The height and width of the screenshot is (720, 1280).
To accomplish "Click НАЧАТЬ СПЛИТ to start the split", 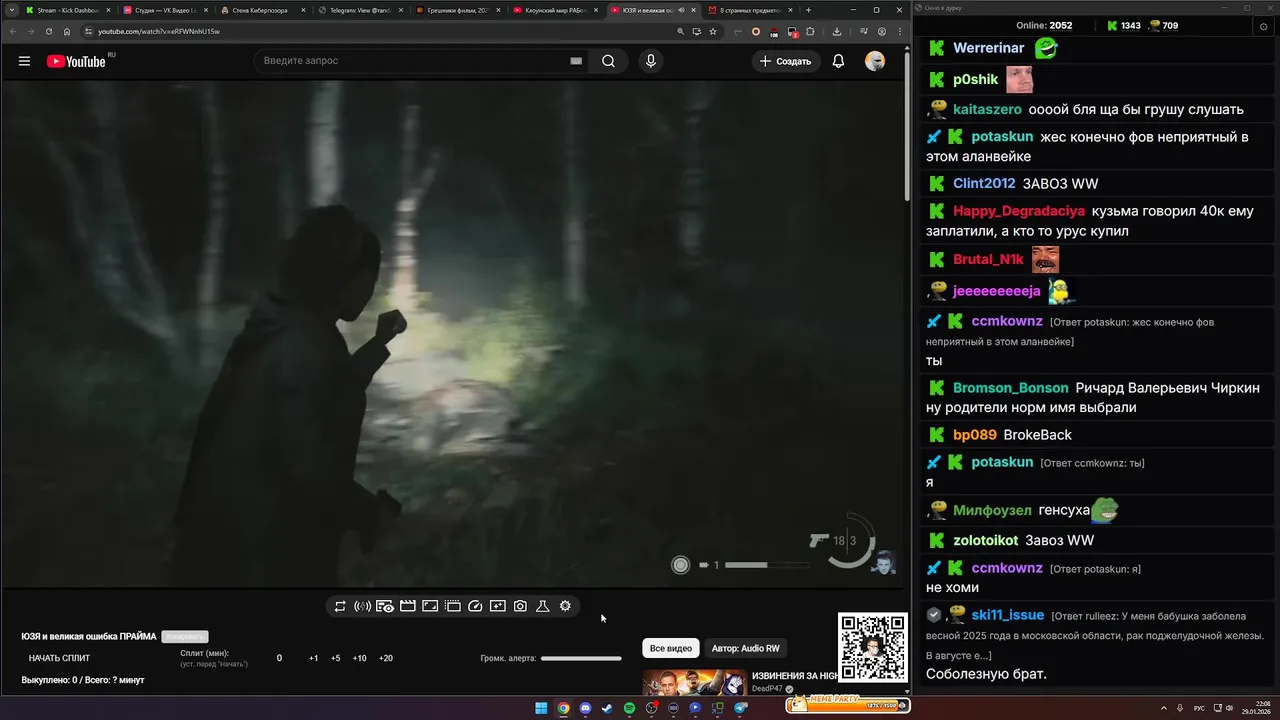I will [x=59, y=658].
